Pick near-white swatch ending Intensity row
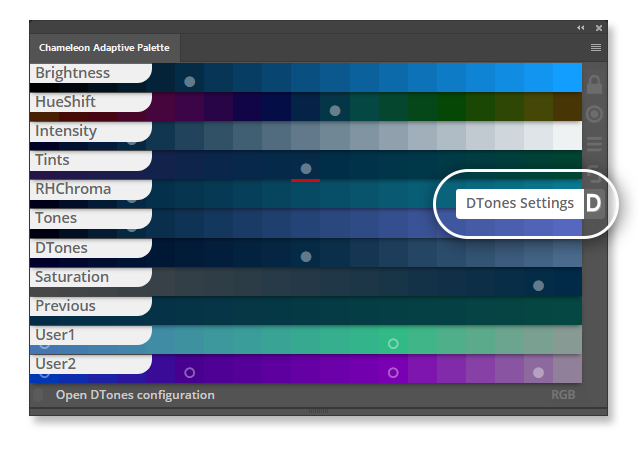638x454 pixels. point(567,136)
